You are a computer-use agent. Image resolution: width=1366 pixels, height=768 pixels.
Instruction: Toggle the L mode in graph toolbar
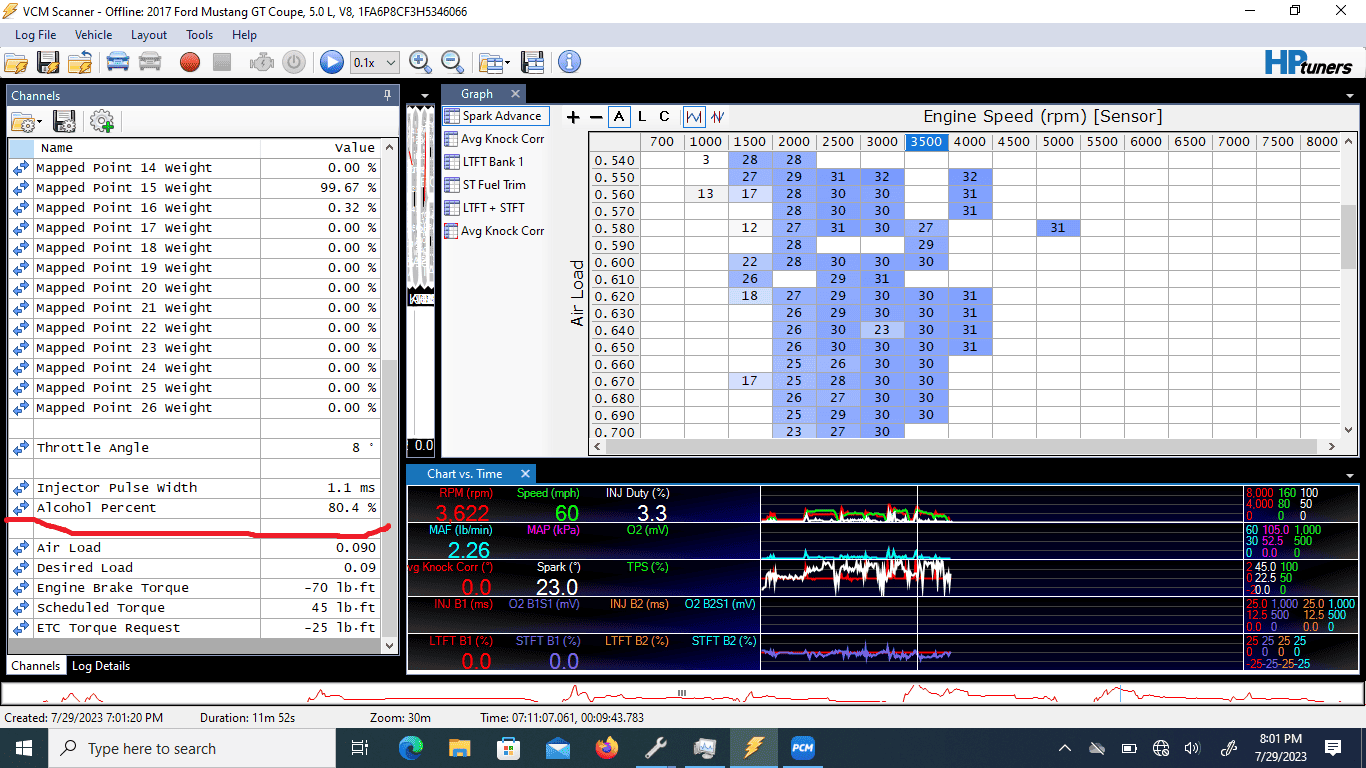point(642,117)
